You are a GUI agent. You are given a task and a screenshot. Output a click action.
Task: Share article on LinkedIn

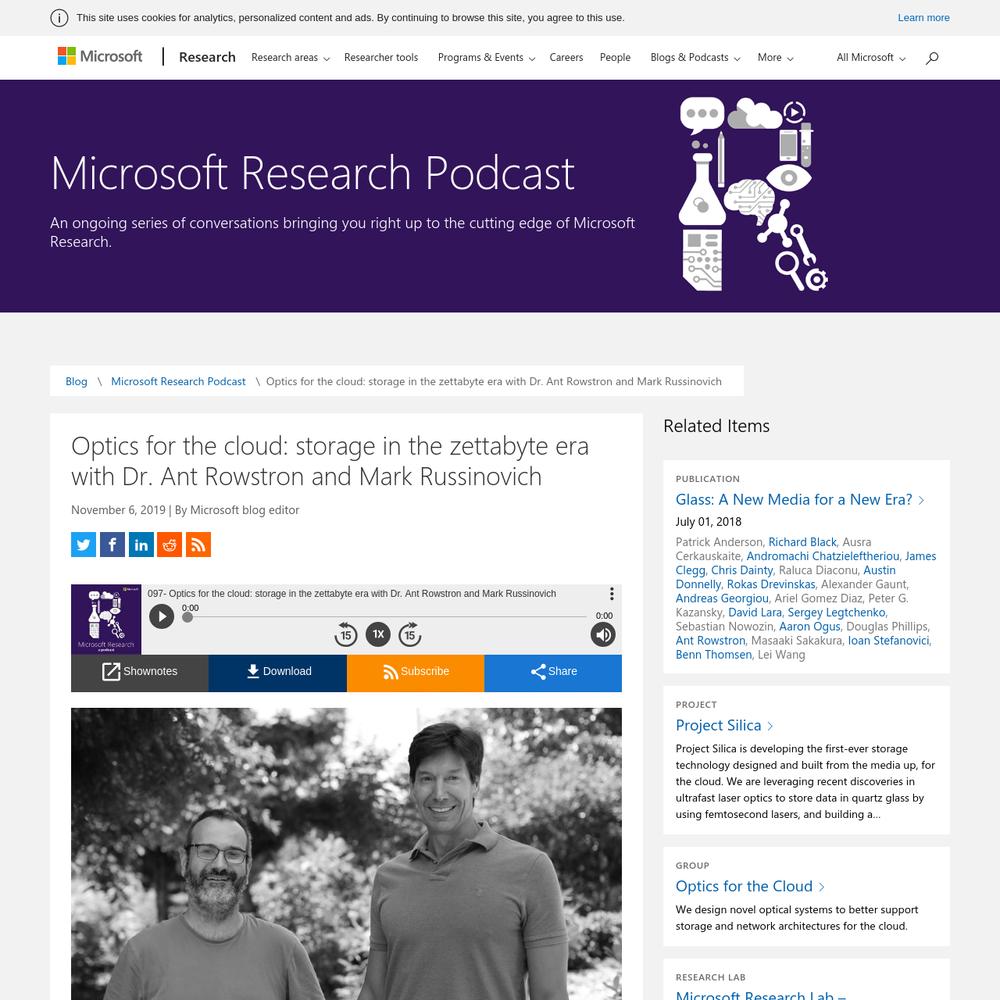pos(141,545)
